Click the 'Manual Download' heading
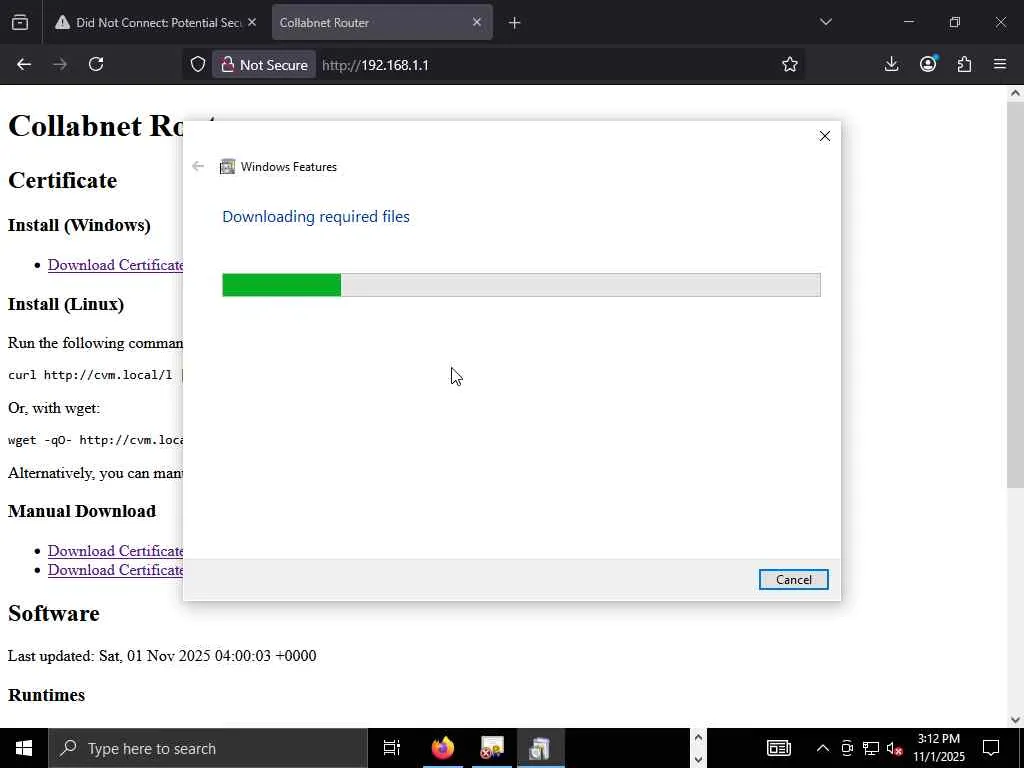 click(x=82, y=511)
